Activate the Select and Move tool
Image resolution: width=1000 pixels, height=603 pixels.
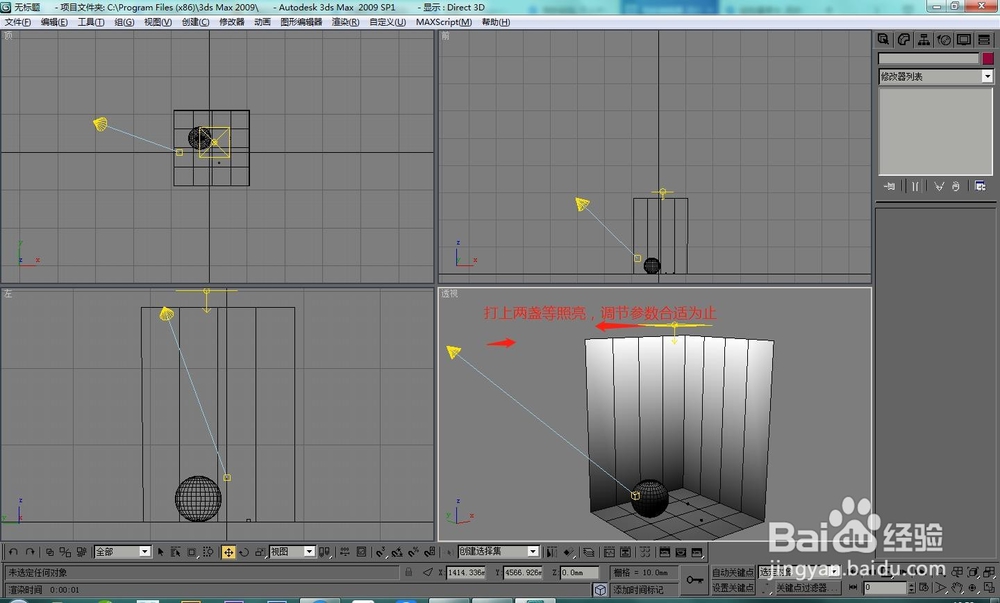(228, 552)
